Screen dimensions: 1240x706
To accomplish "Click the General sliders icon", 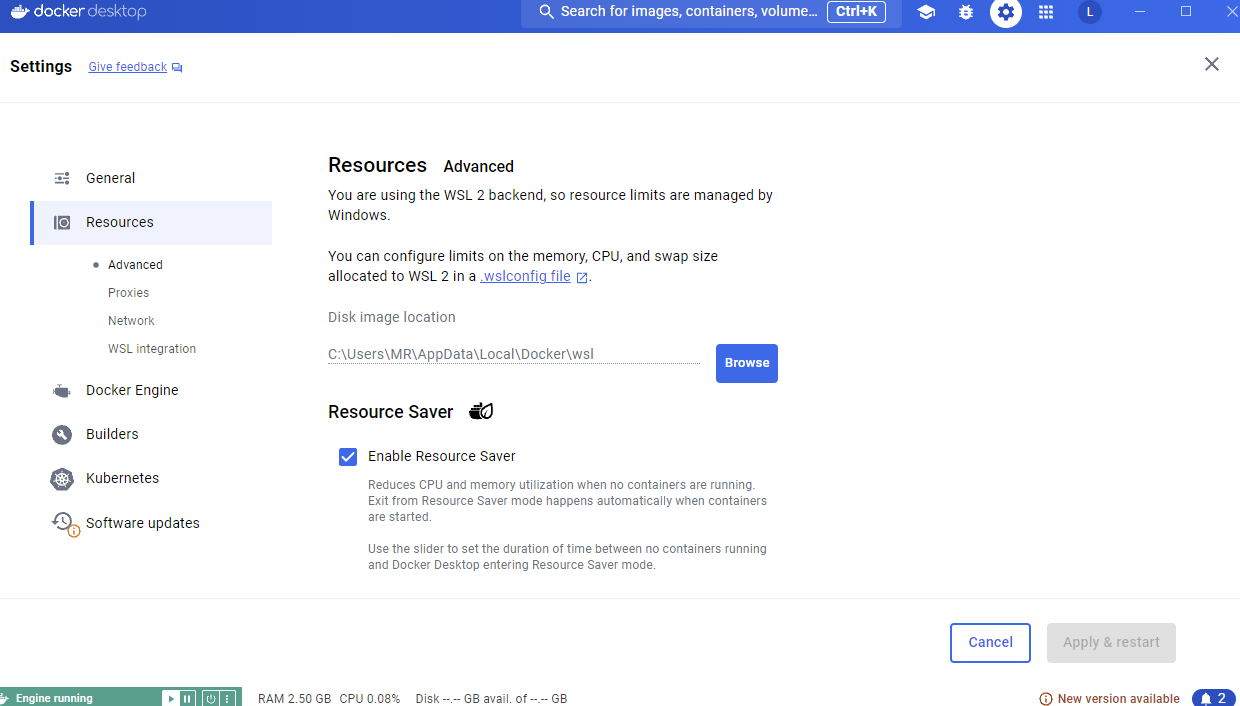I will tap(62, 178).
